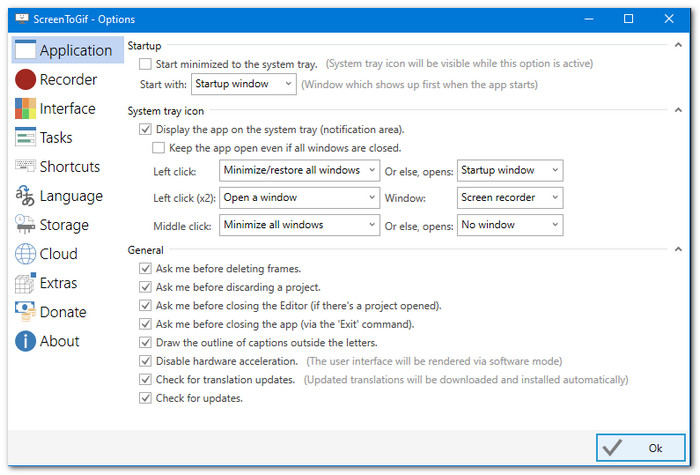Open the Shortcuts tab
The width and height of the screenshot is (700, 475).
tap(67, 166)
